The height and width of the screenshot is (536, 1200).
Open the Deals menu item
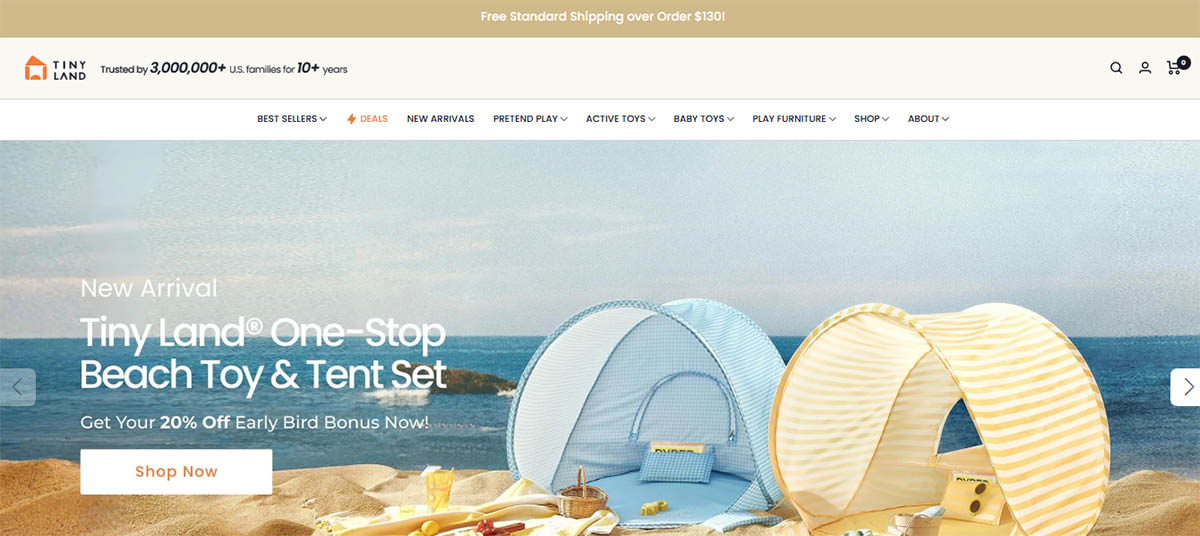pos(367,119)
